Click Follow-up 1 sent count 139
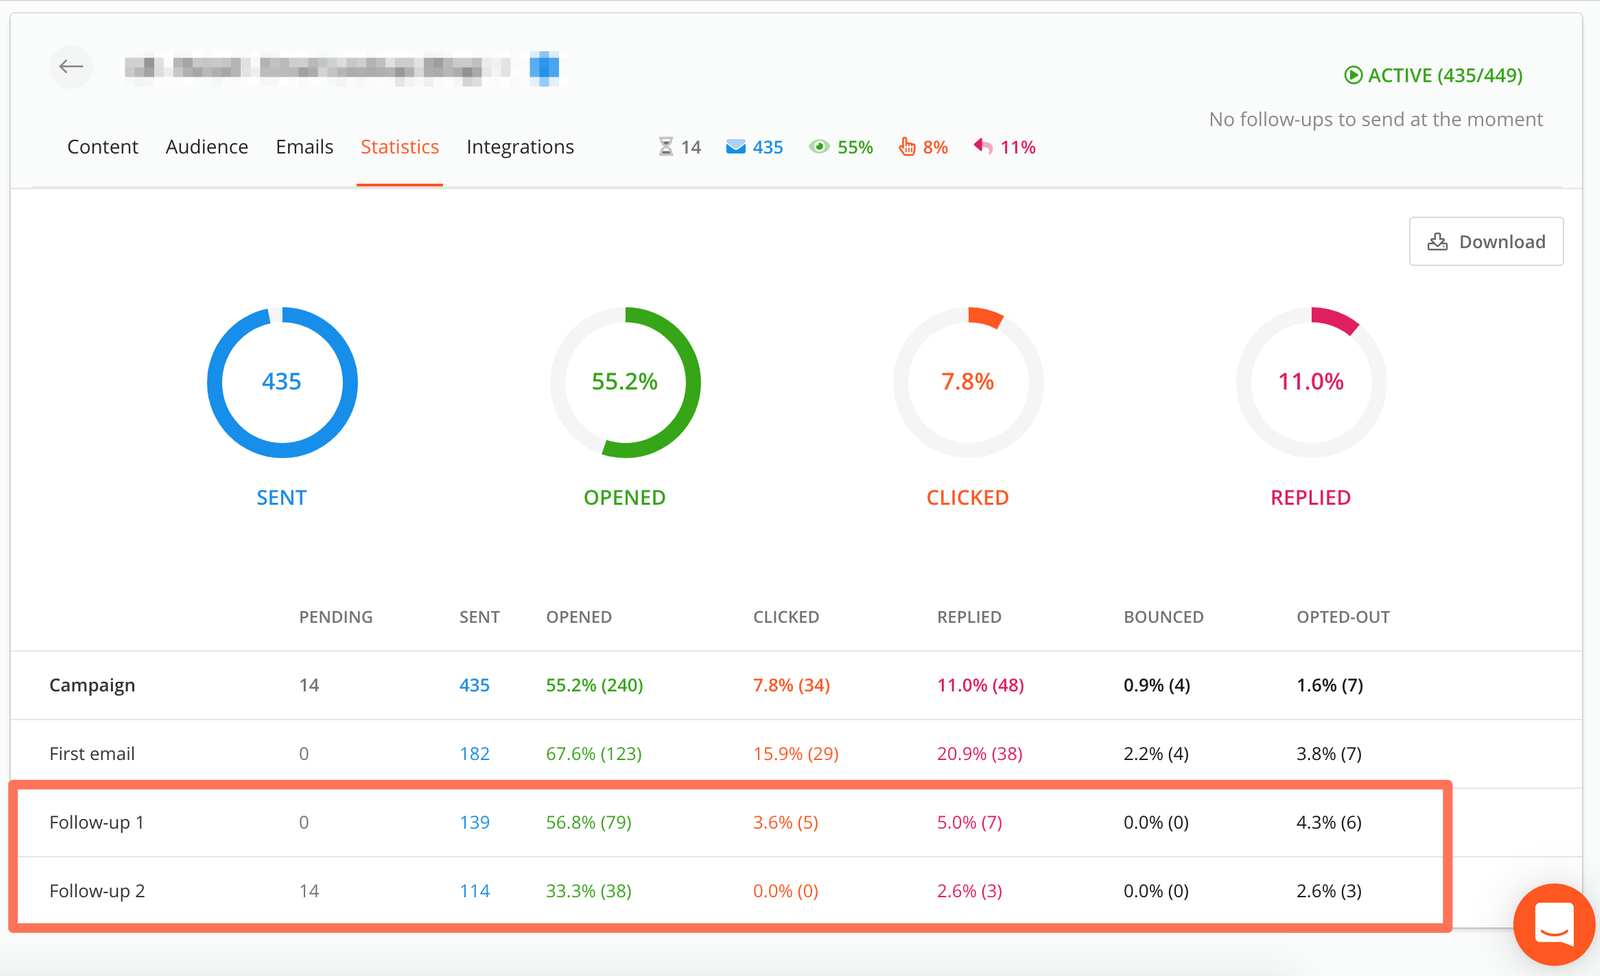The image size is (1600, 976). [x=474, y=822]
